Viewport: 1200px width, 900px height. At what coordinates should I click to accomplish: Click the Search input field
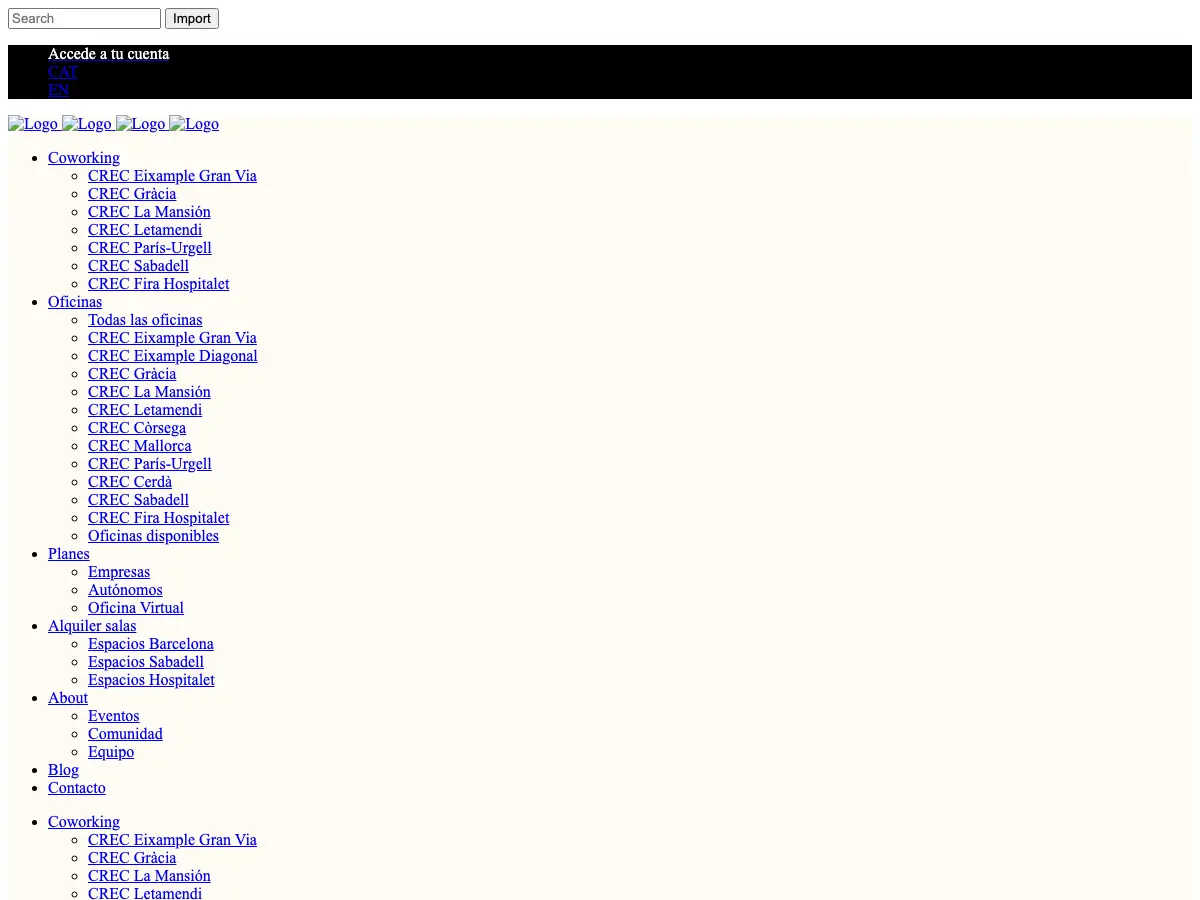click(x=84, y=19)
